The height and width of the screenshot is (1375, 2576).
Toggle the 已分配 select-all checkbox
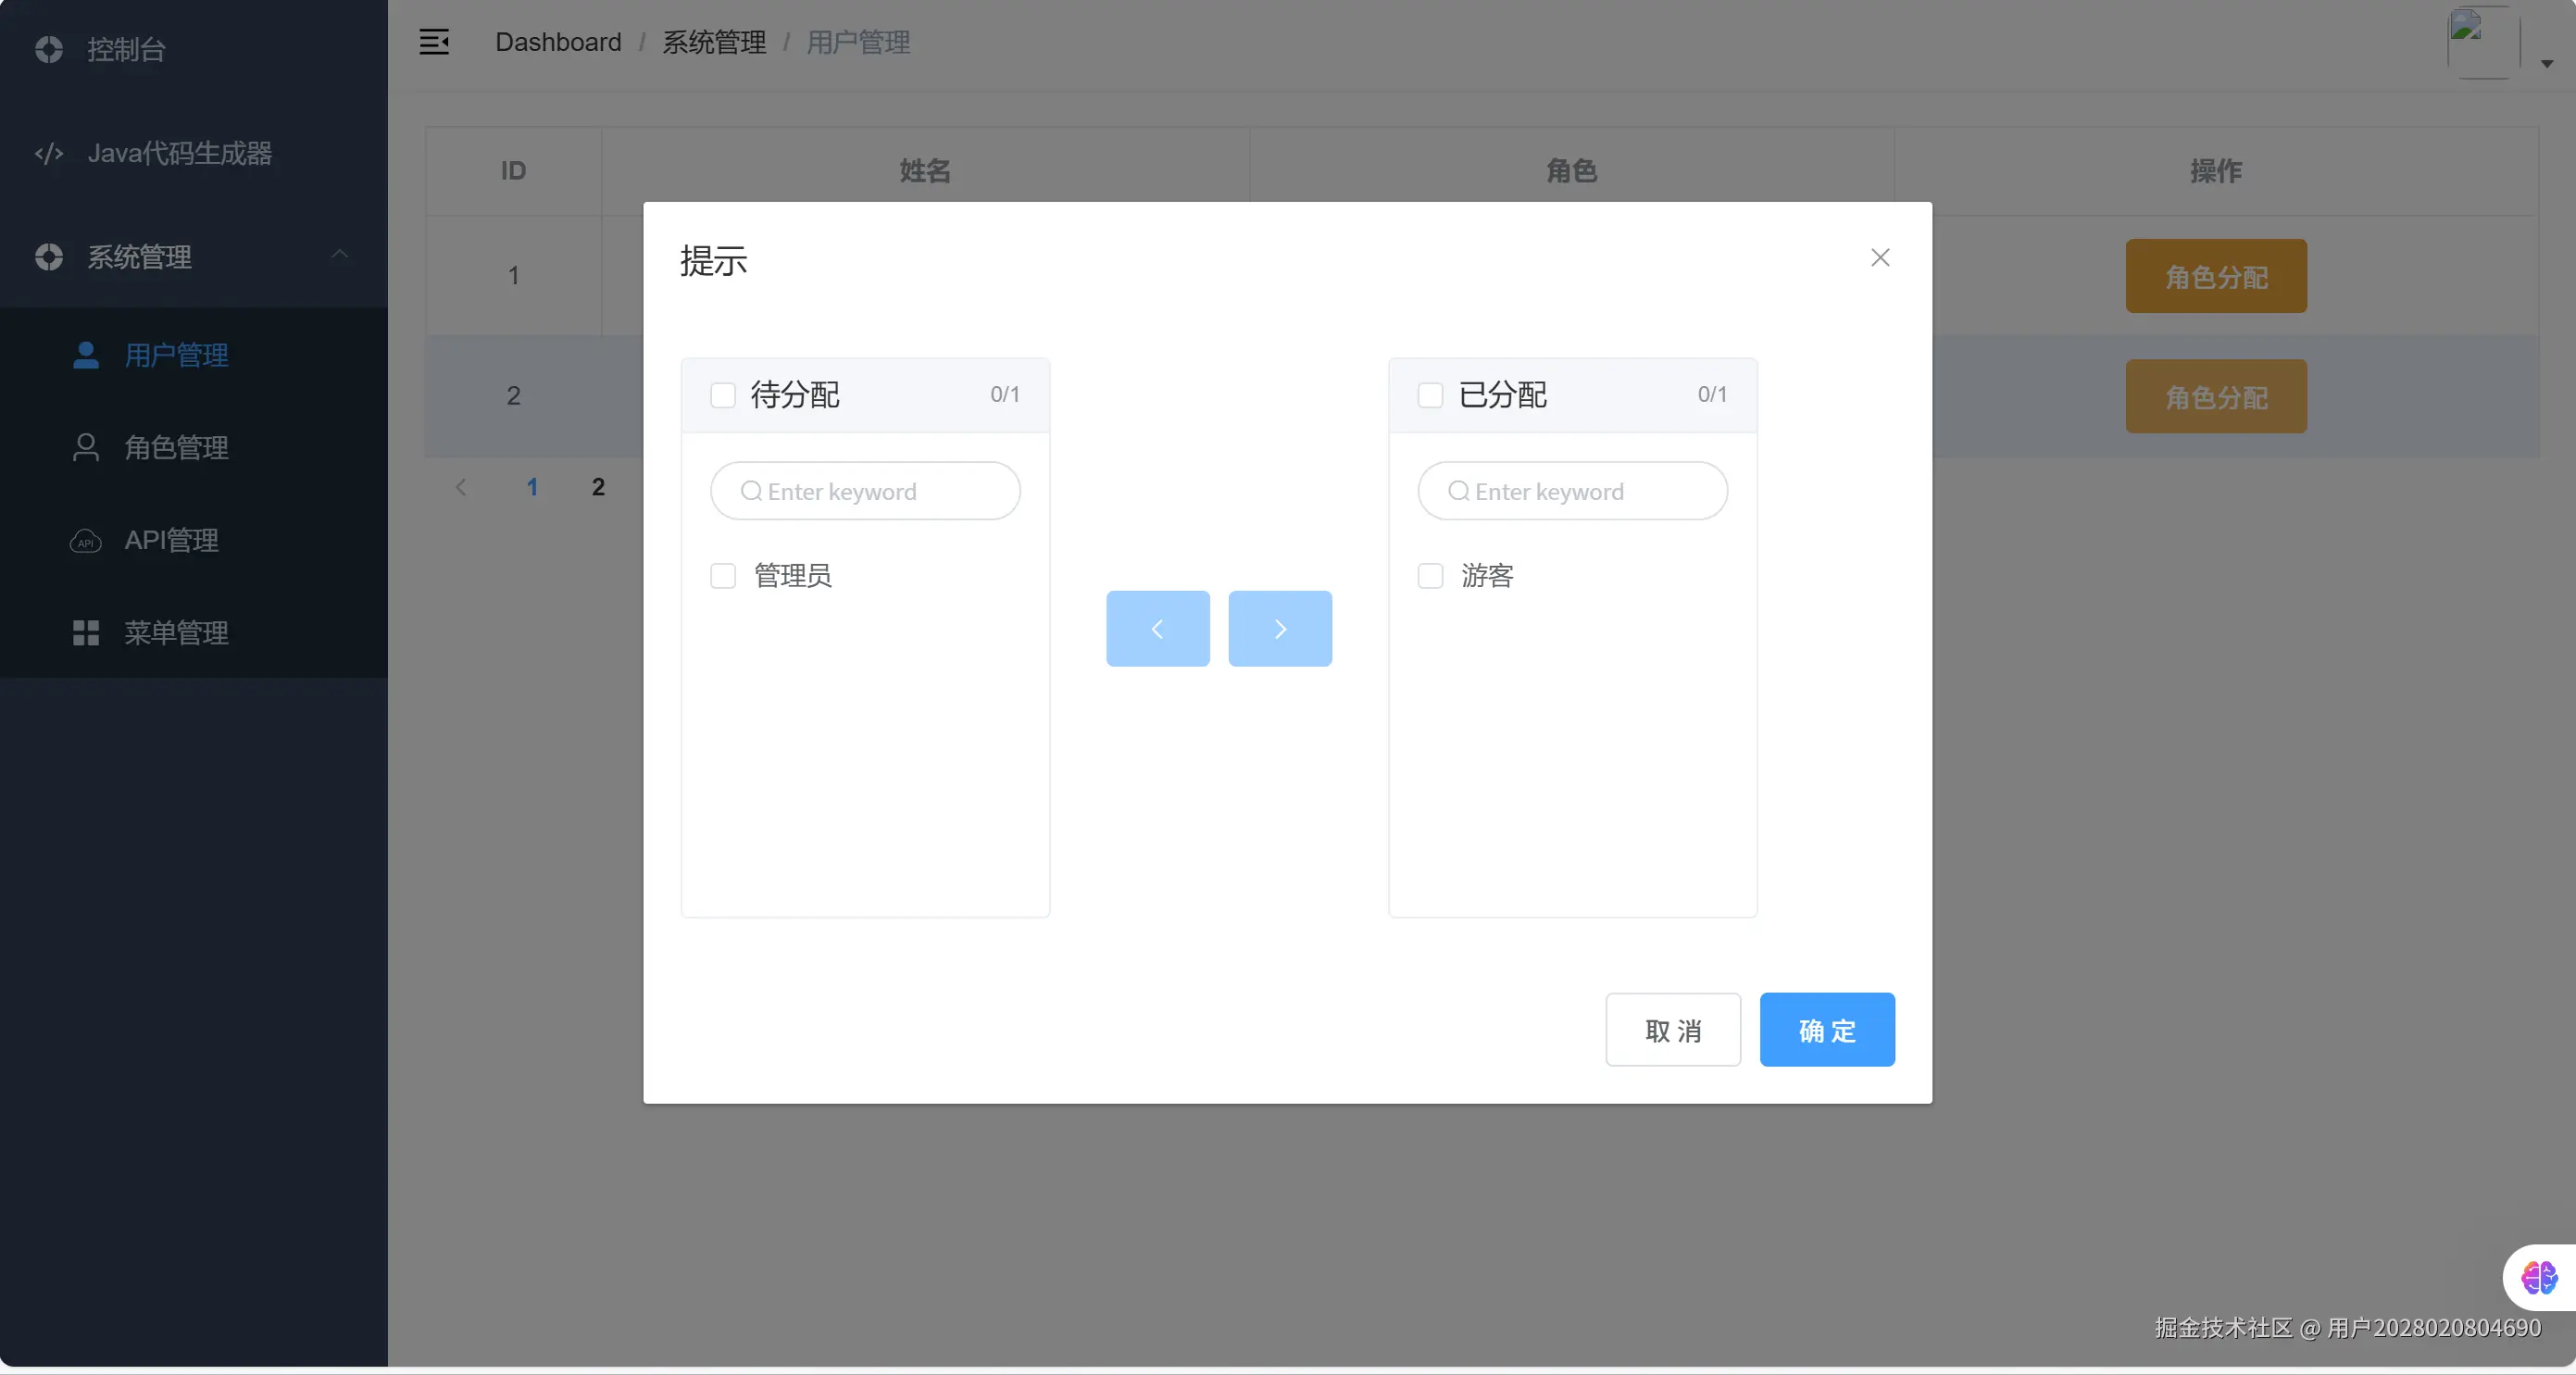click(1430, 395)
